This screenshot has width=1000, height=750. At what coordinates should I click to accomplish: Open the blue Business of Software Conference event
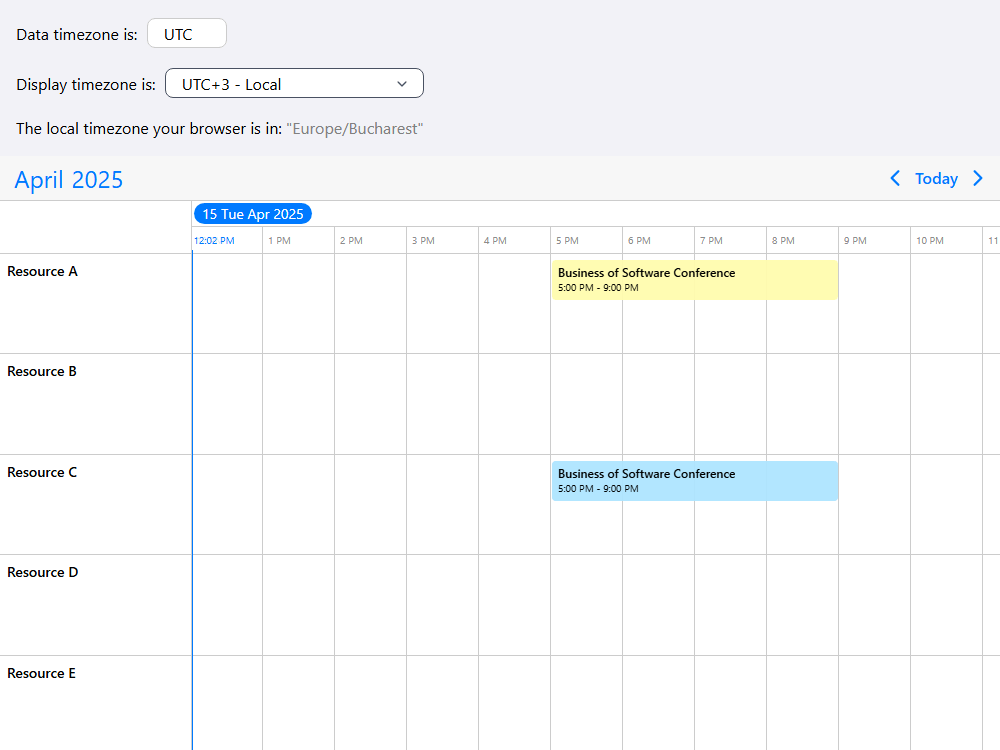click(695, 481)
